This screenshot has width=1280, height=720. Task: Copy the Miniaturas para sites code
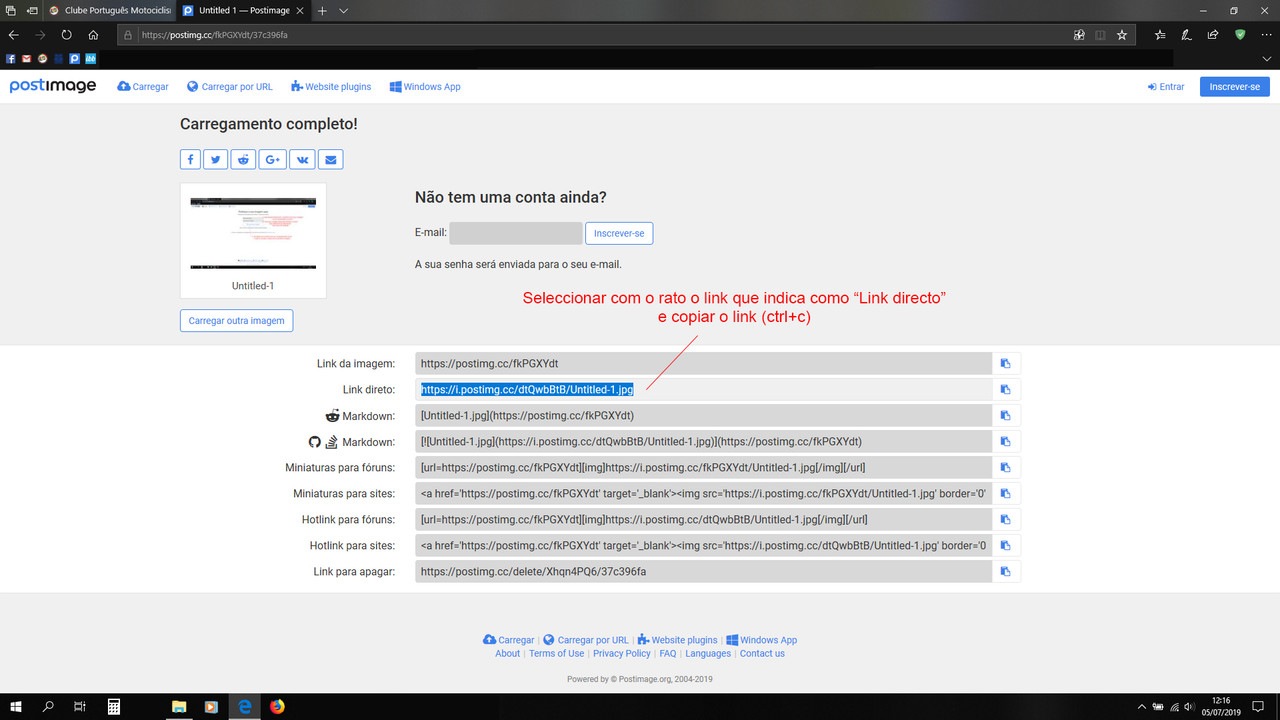click(1006, 493)
